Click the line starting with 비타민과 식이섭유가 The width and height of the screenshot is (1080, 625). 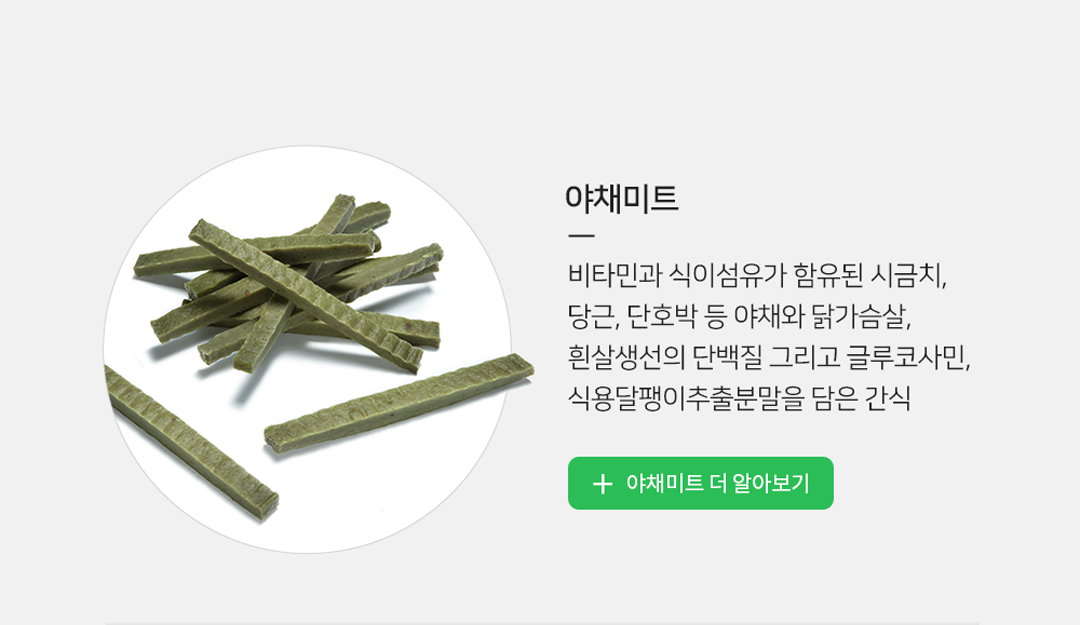pyautogui.click(x=758, y=275)
